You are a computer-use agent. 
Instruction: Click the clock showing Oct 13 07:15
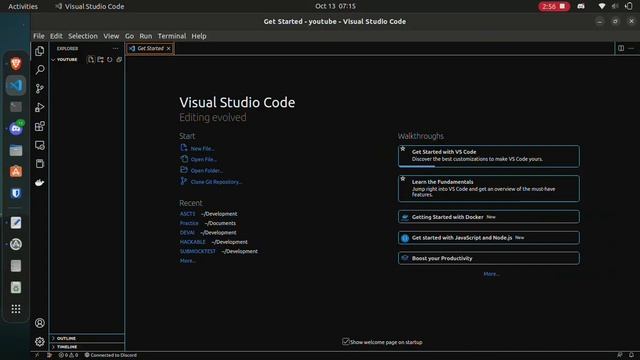click(335, 7)
